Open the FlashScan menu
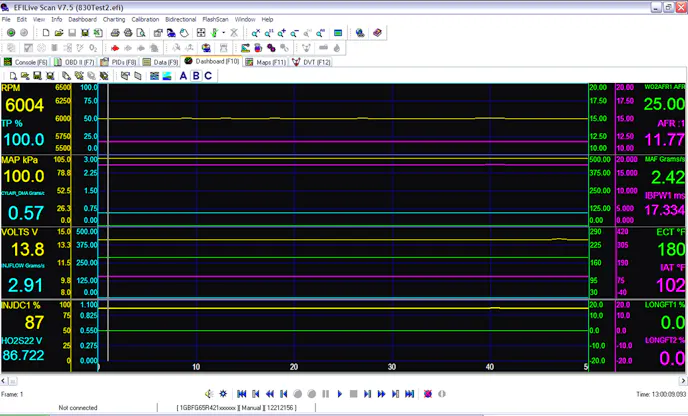The height and width of the screenshot is (416, 688). click(x=214, y=19)
